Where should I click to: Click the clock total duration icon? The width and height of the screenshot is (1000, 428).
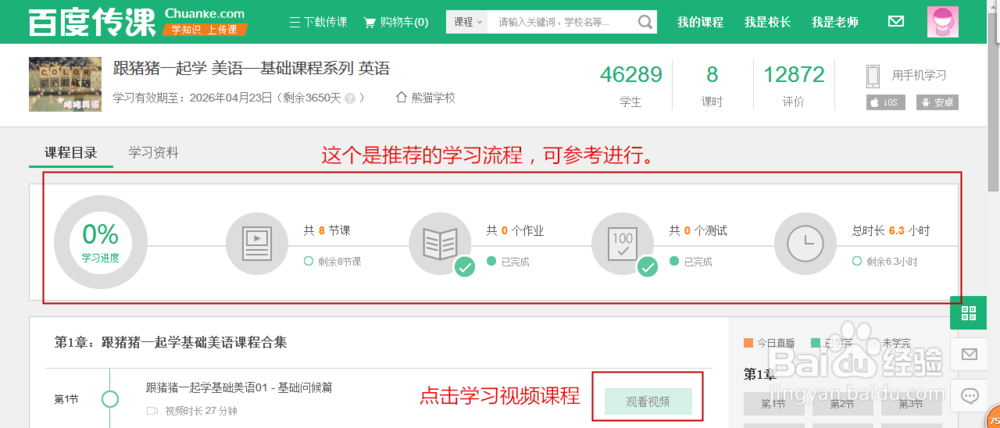click(x=804, y=244)
